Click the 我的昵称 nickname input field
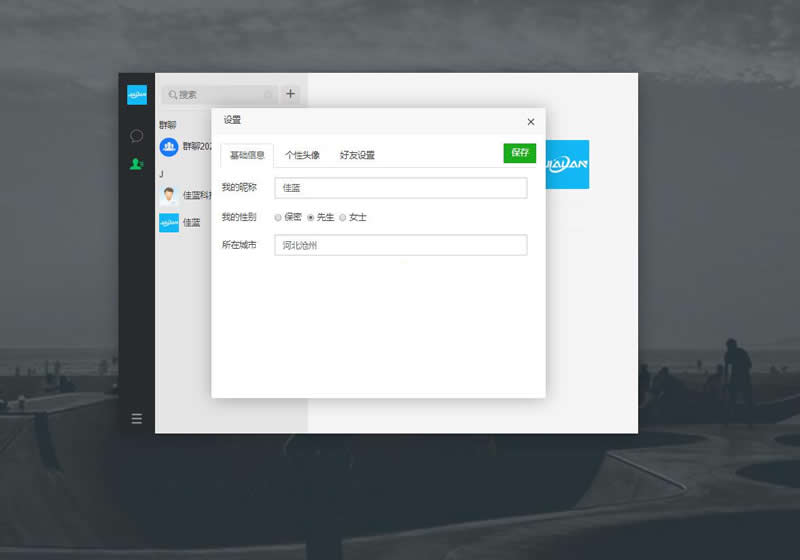Viewport: 800px width, 560px height. [x=400, y=188]
